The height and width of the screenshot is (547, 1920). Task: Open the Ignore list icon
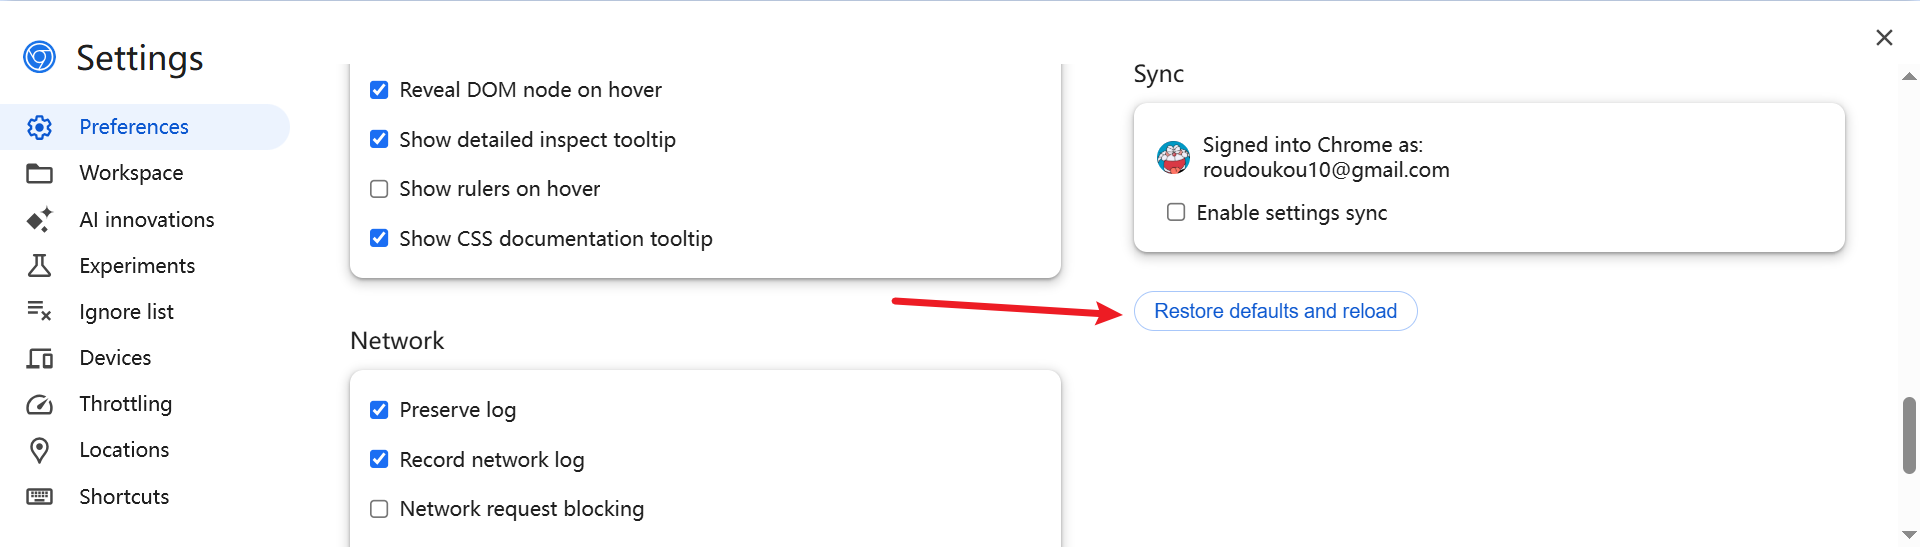point(39,312)
